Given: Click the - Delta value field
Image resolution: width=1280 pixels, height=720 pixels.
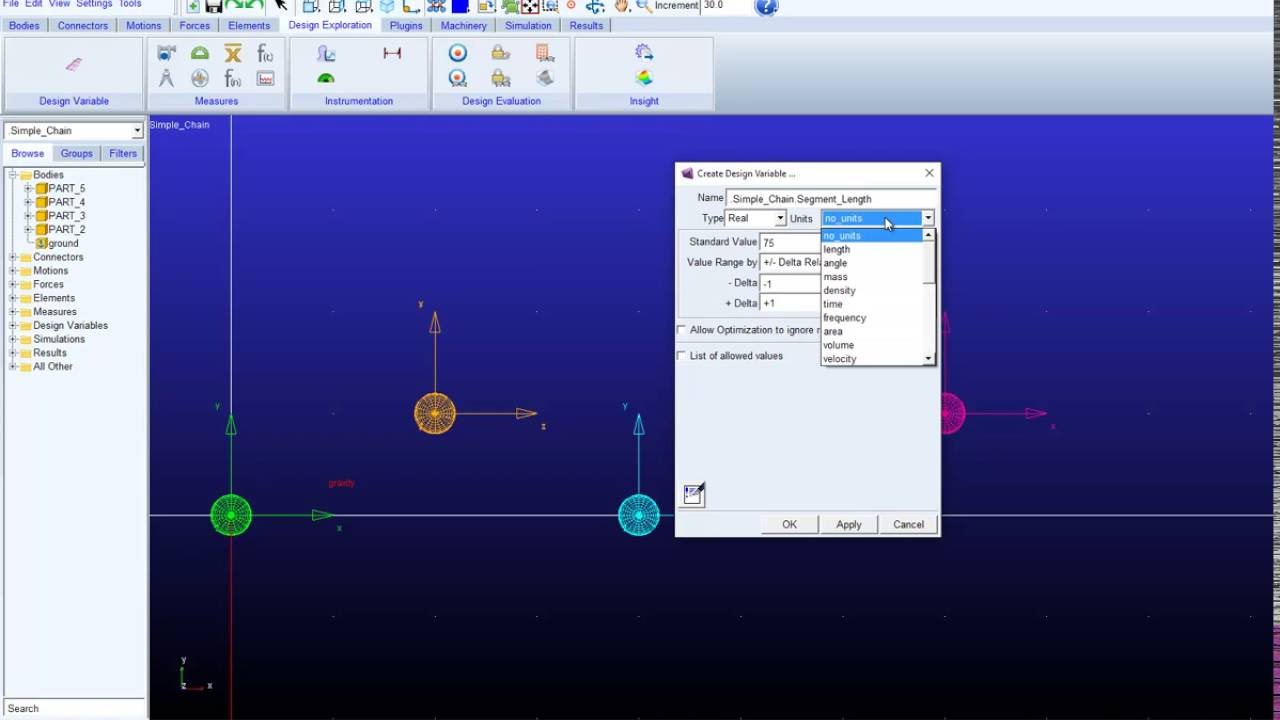Looking at the screenshot, I should (x=792, y=283).
